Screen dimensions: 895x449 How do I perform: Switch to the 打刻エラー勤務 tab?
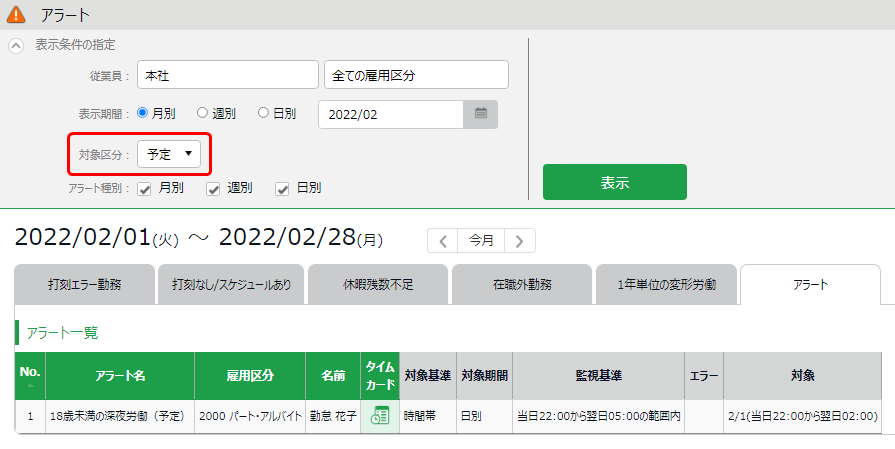click(85, 285)
